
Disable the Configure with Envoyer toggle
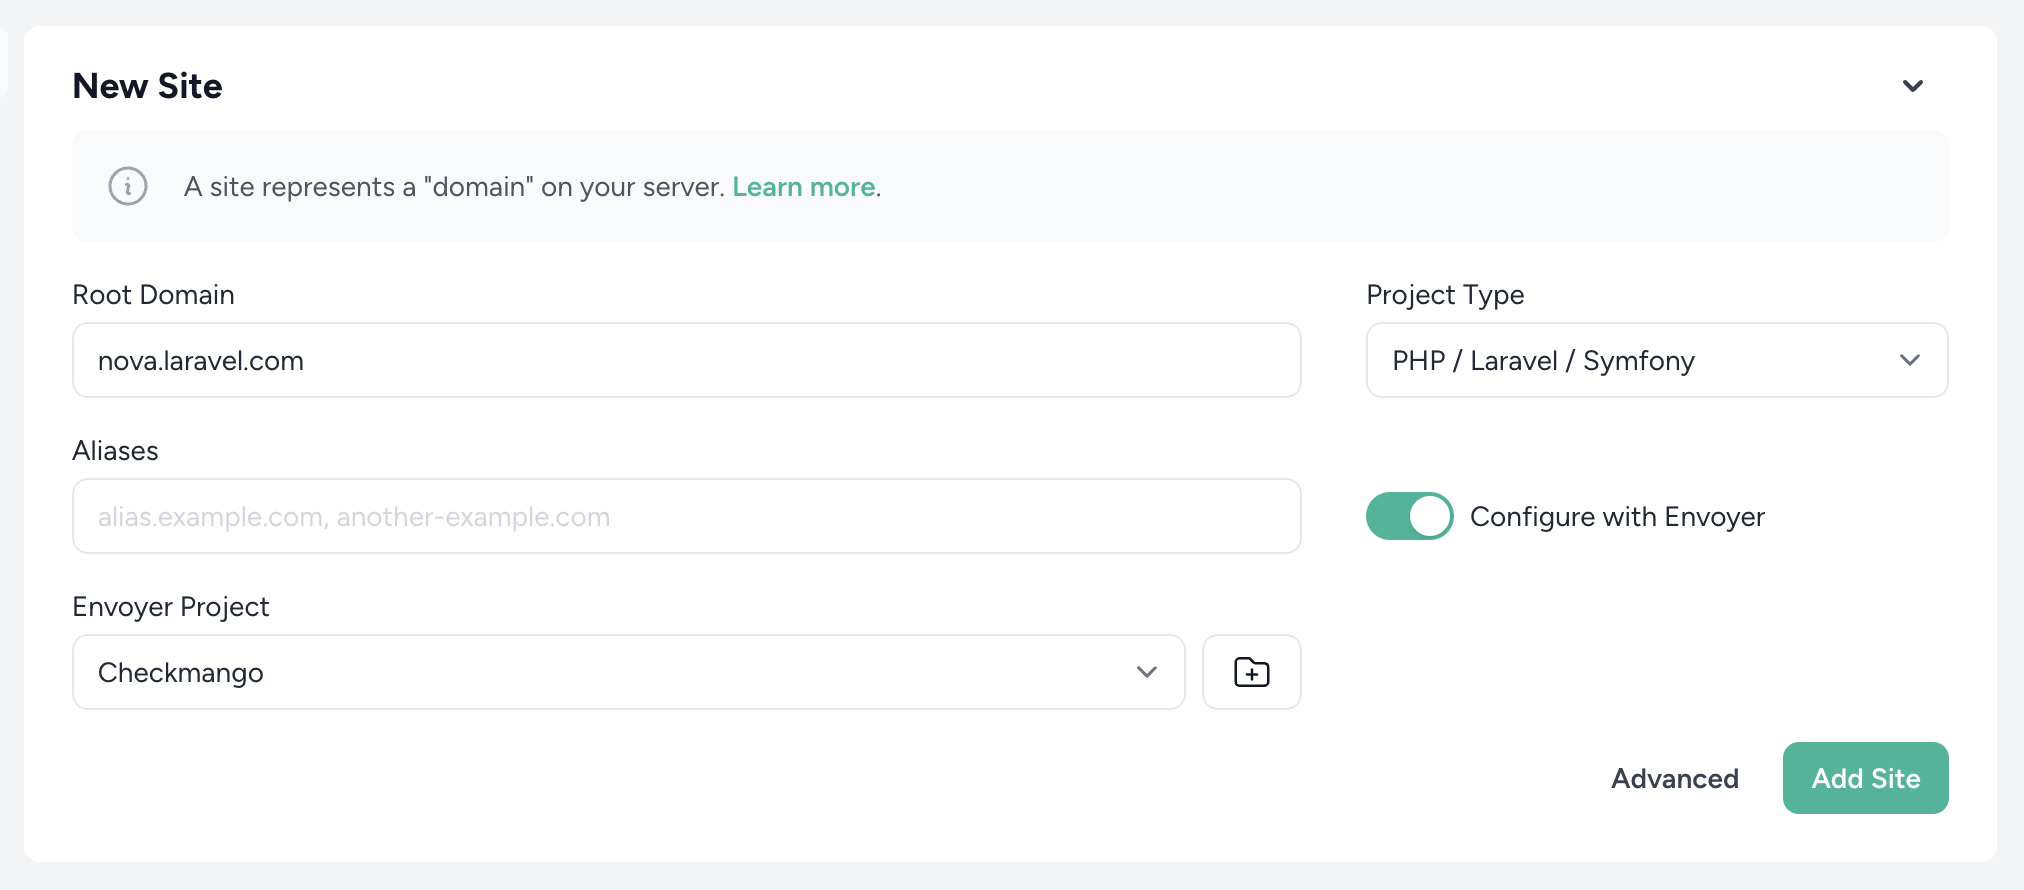(1409, 516)
